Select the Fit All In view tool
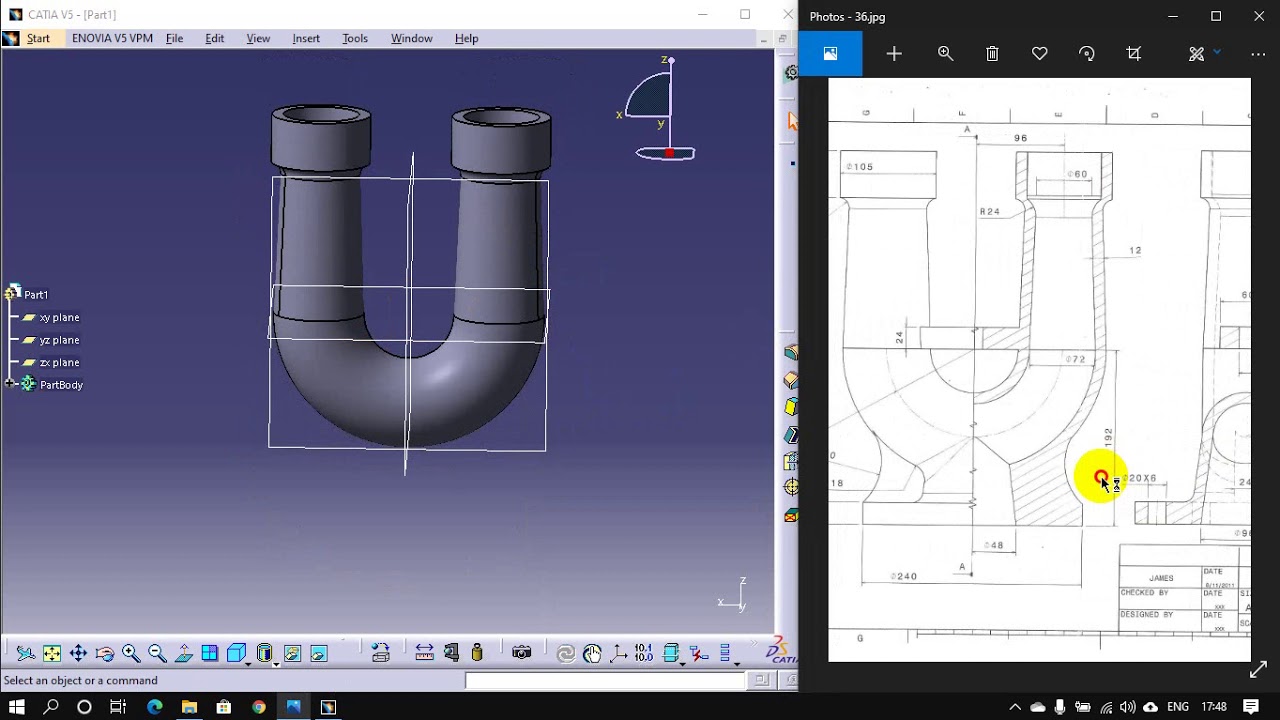1280x720 pixels. [52, 653]
